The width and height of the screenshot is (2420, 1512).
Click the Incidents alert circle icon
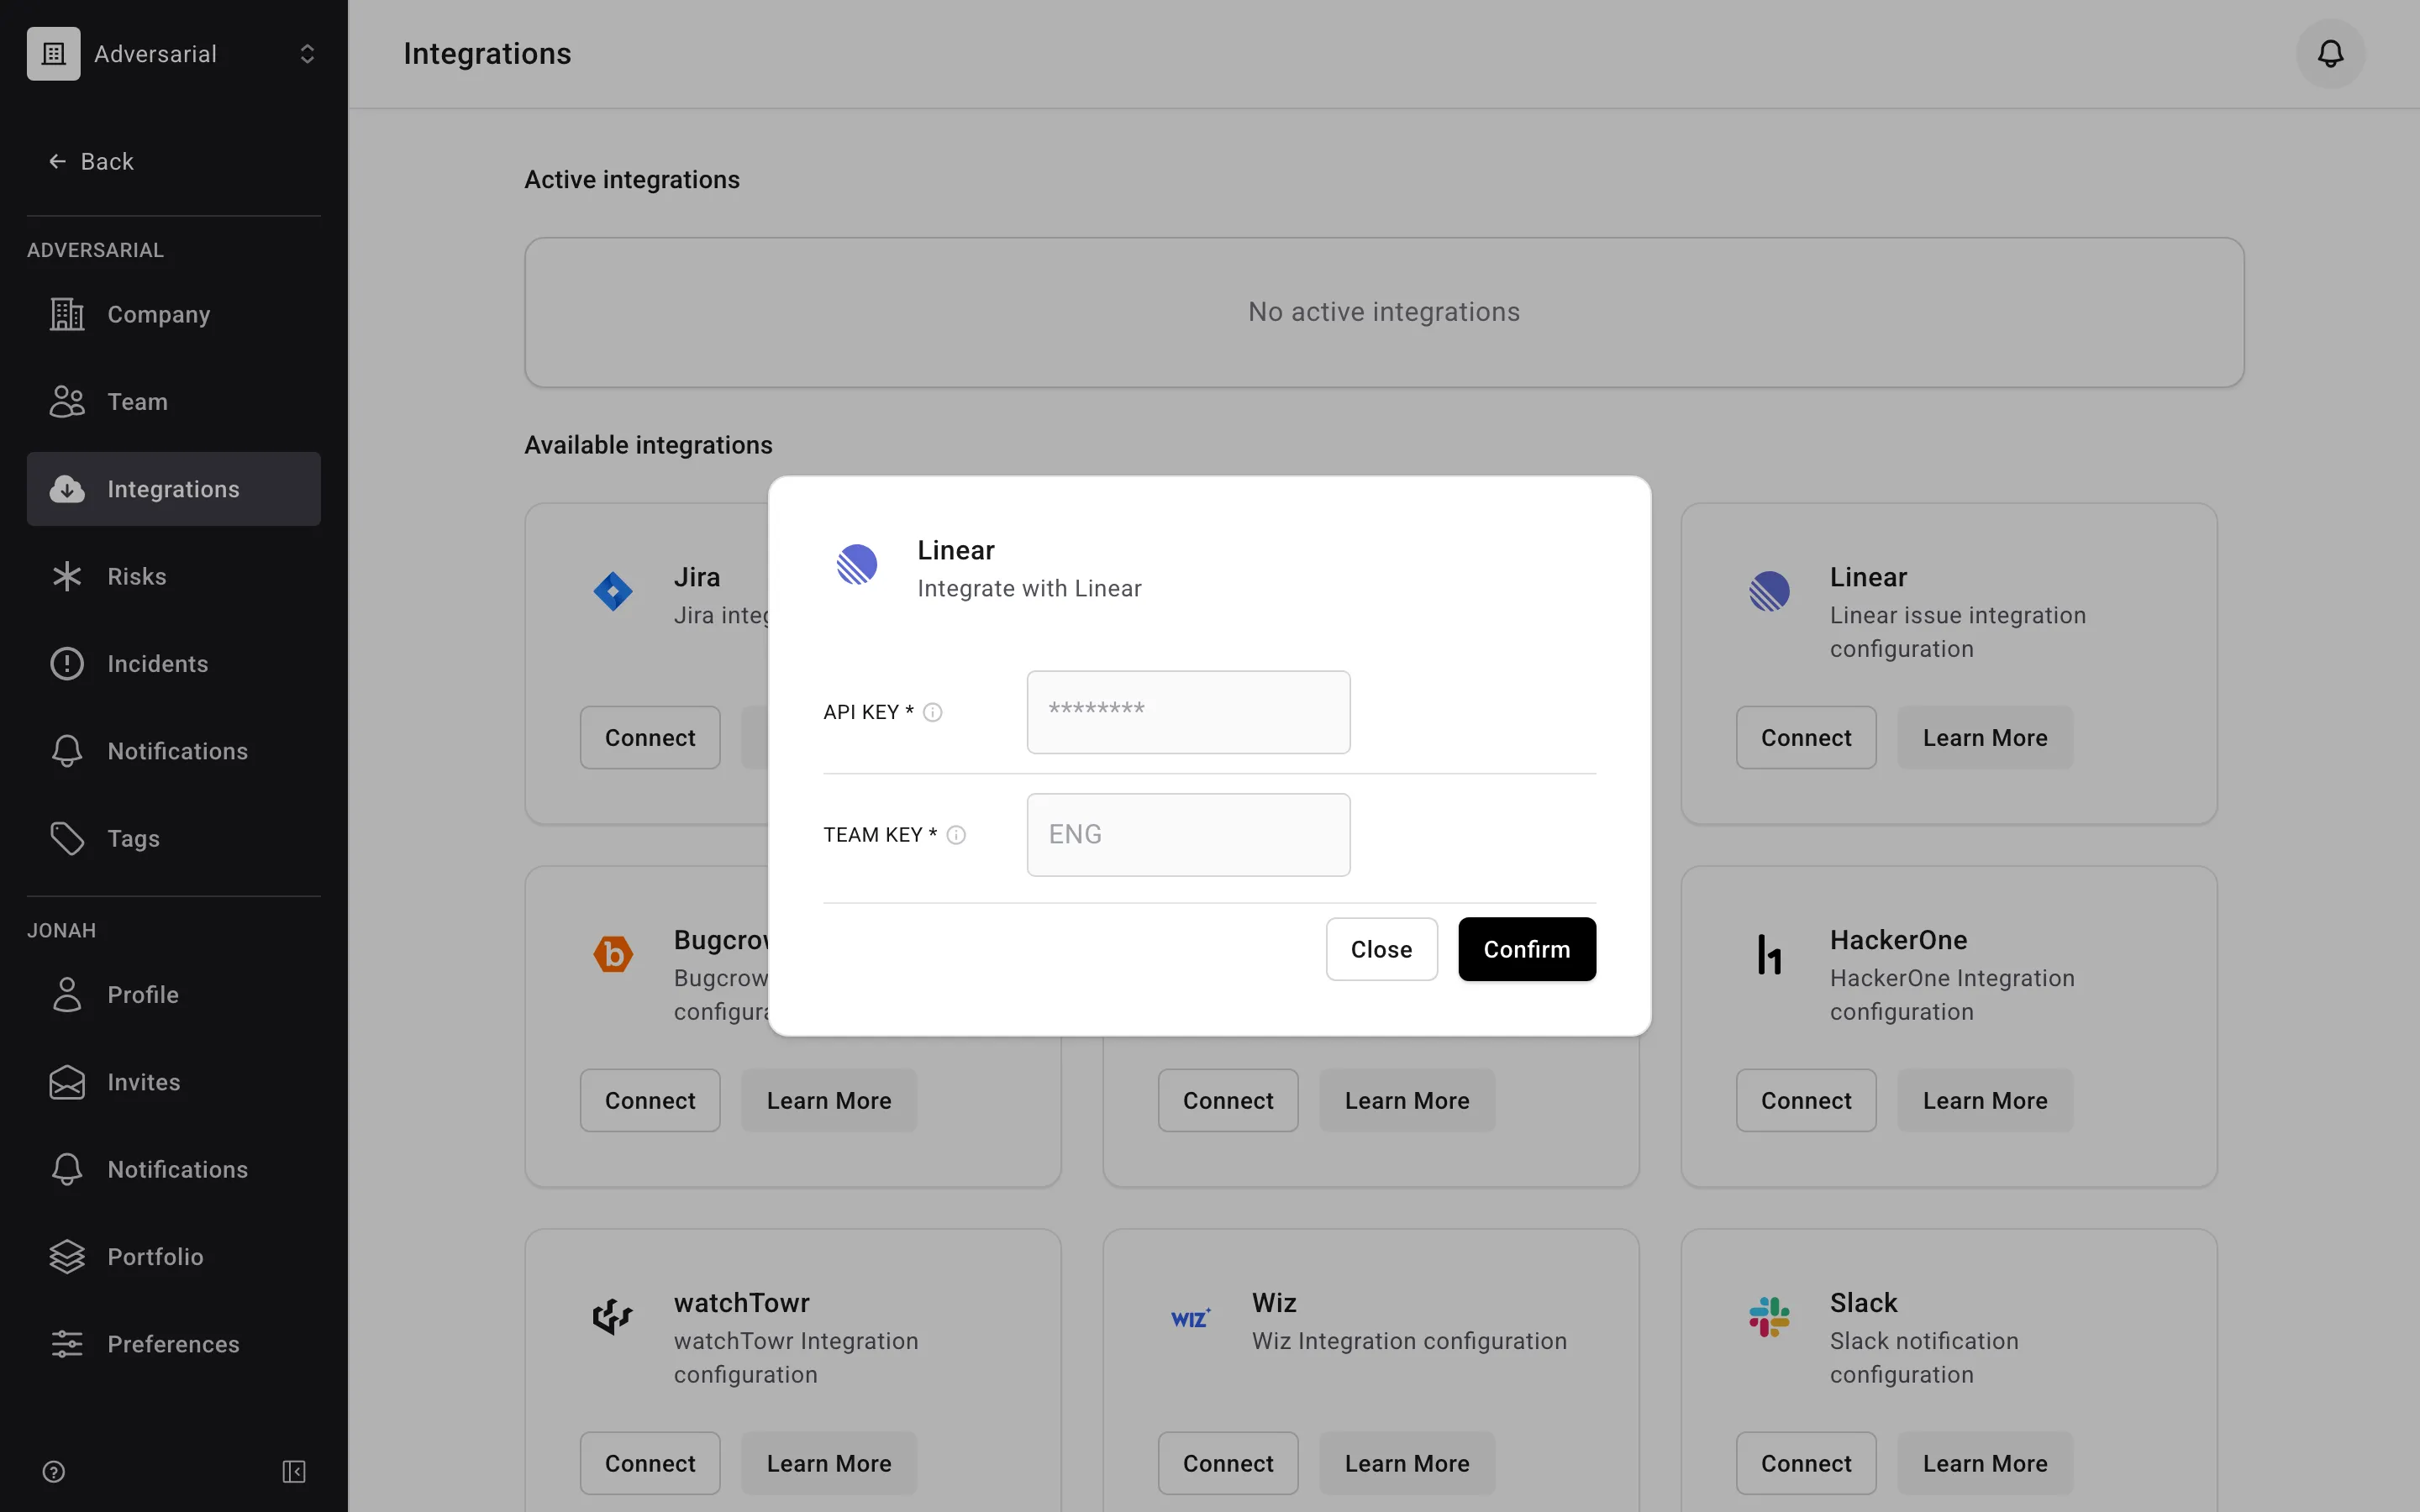67,664
